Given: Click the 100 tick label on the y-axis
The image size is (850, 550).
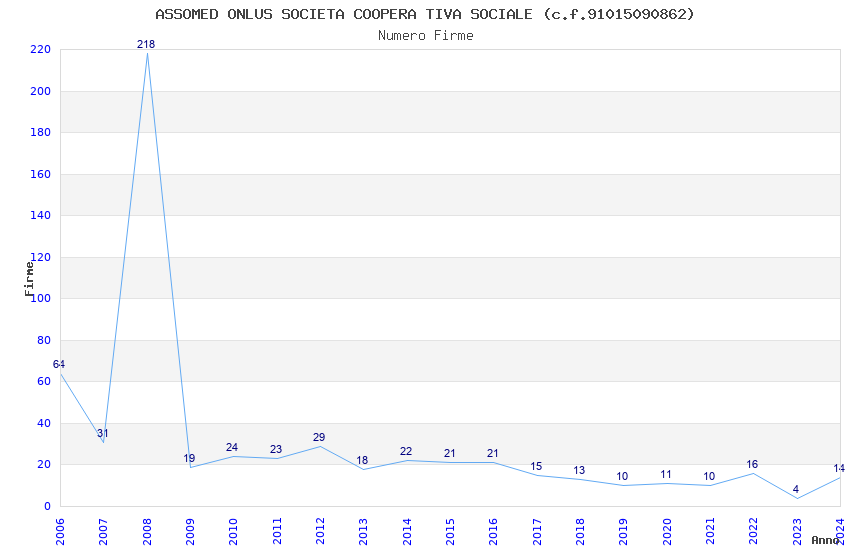Looking at the screenshot, I should coord(42,298).
